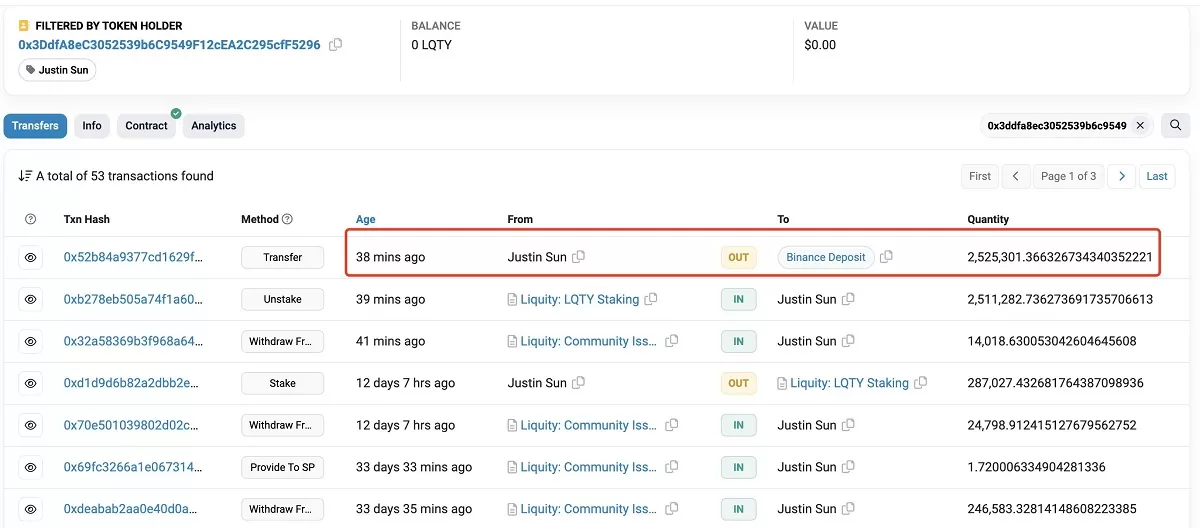Copy Justin Sun address in first row

579,257
